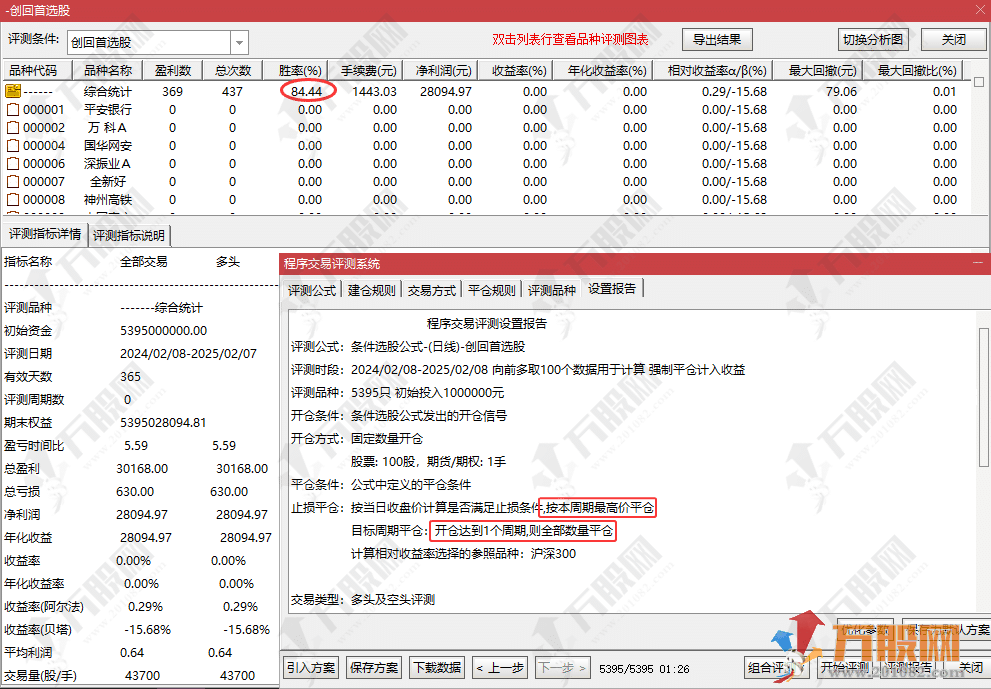Screen dimensions: 991x689
Task: Click the icon beside 000004 国华网安
Action: 13,145
